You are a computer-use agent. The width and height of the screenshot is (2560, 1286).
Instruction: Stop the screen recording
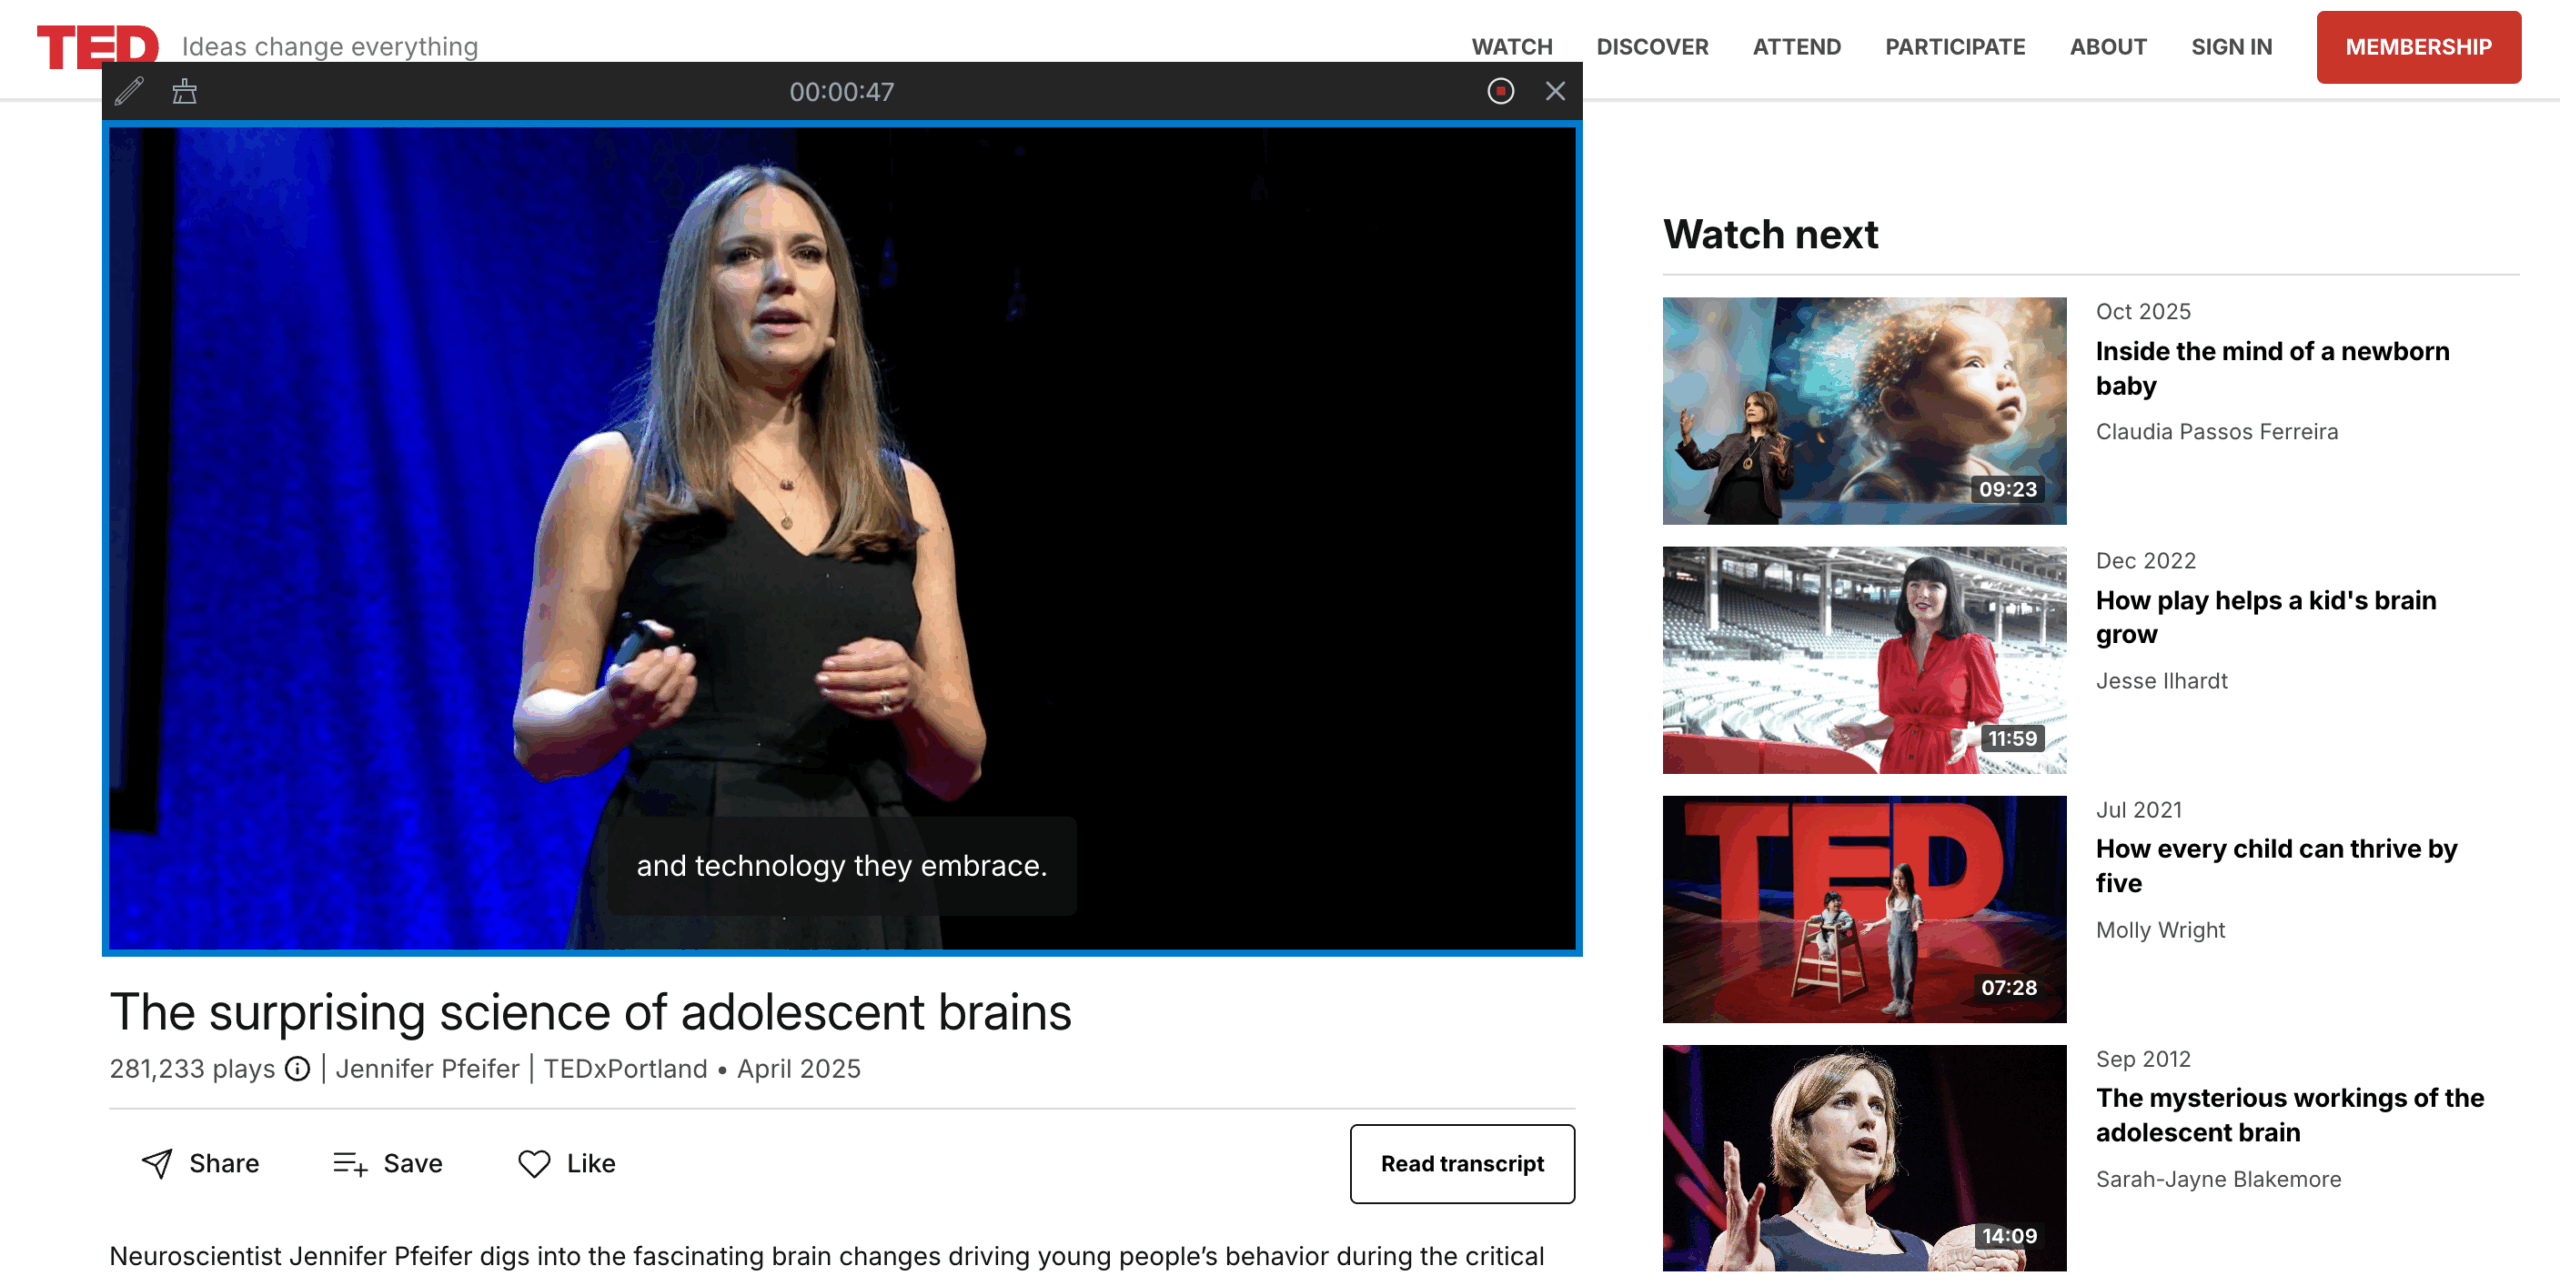pyautogui.click(x=1500, y=91)
